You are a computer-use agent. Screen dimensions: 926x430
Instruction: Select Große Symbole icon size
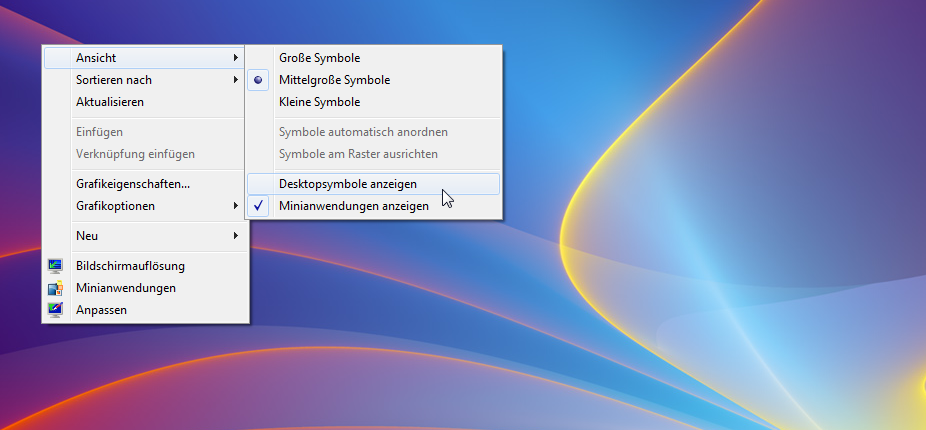pyautogui.click(x=373, y=58)
